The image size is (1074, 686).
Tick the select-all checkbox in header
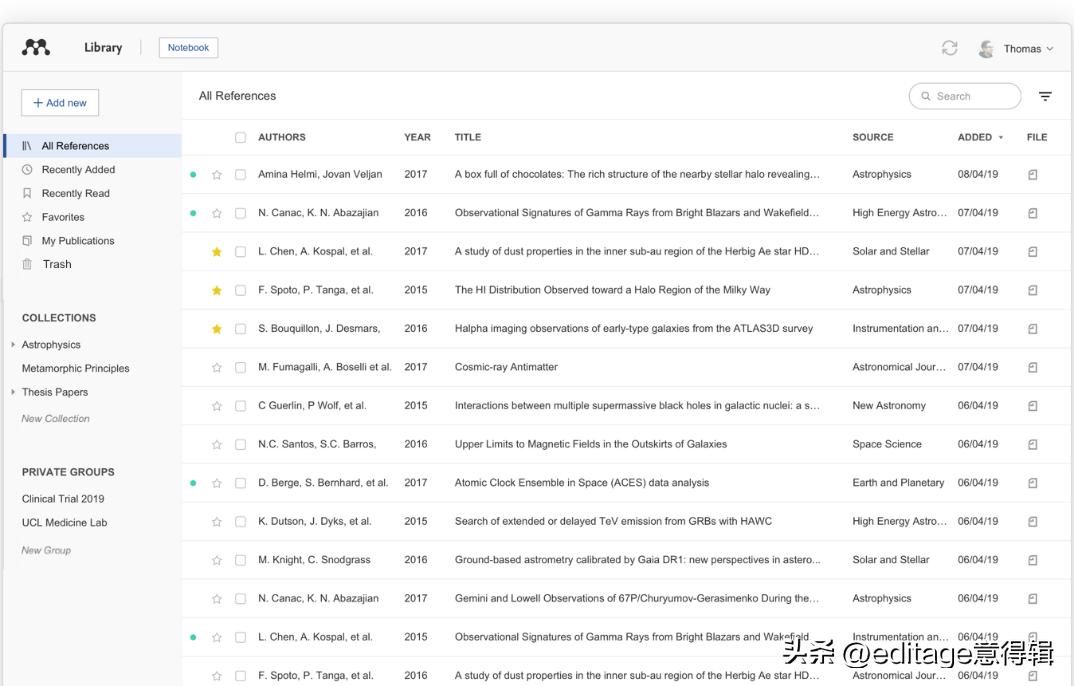(x=240, y=138)
